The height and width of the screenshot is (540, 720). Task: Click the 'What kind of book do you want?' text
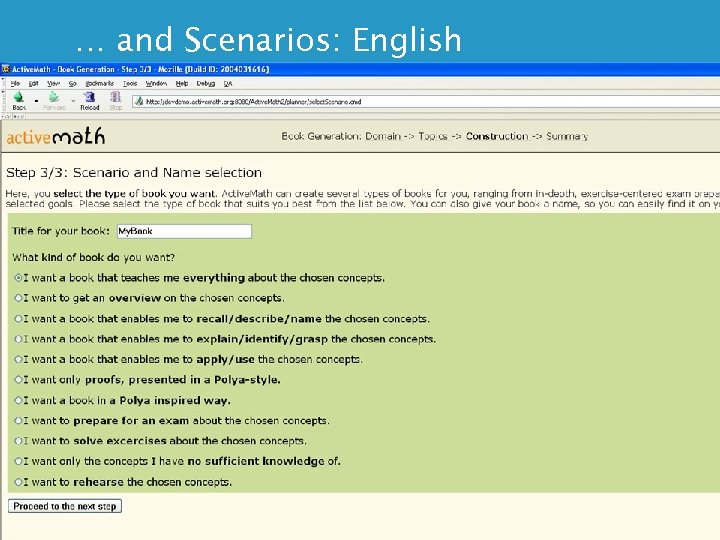[x=93, y=257]
